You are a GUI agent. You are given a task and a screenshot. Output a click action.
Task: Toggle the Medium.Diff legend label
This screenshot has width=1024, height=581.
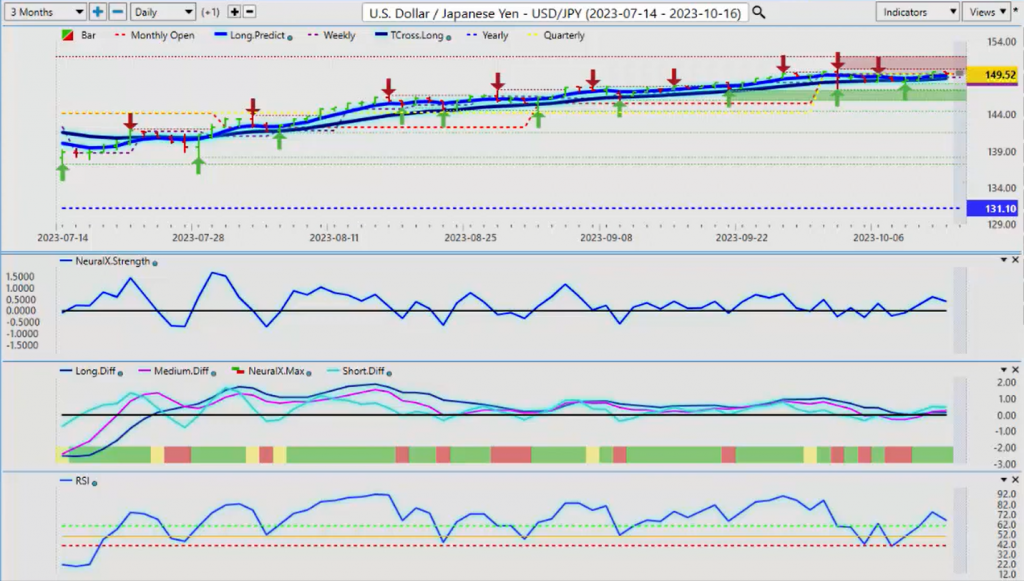181,371
